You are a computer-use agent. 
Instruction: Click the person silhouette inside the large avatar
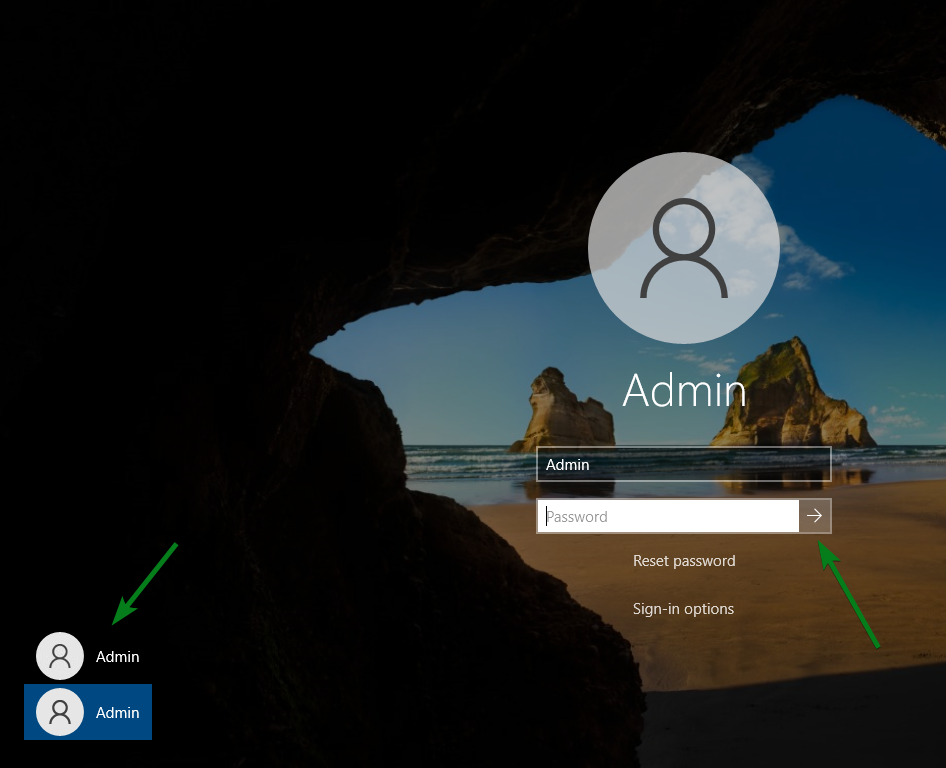click(684, 250)
